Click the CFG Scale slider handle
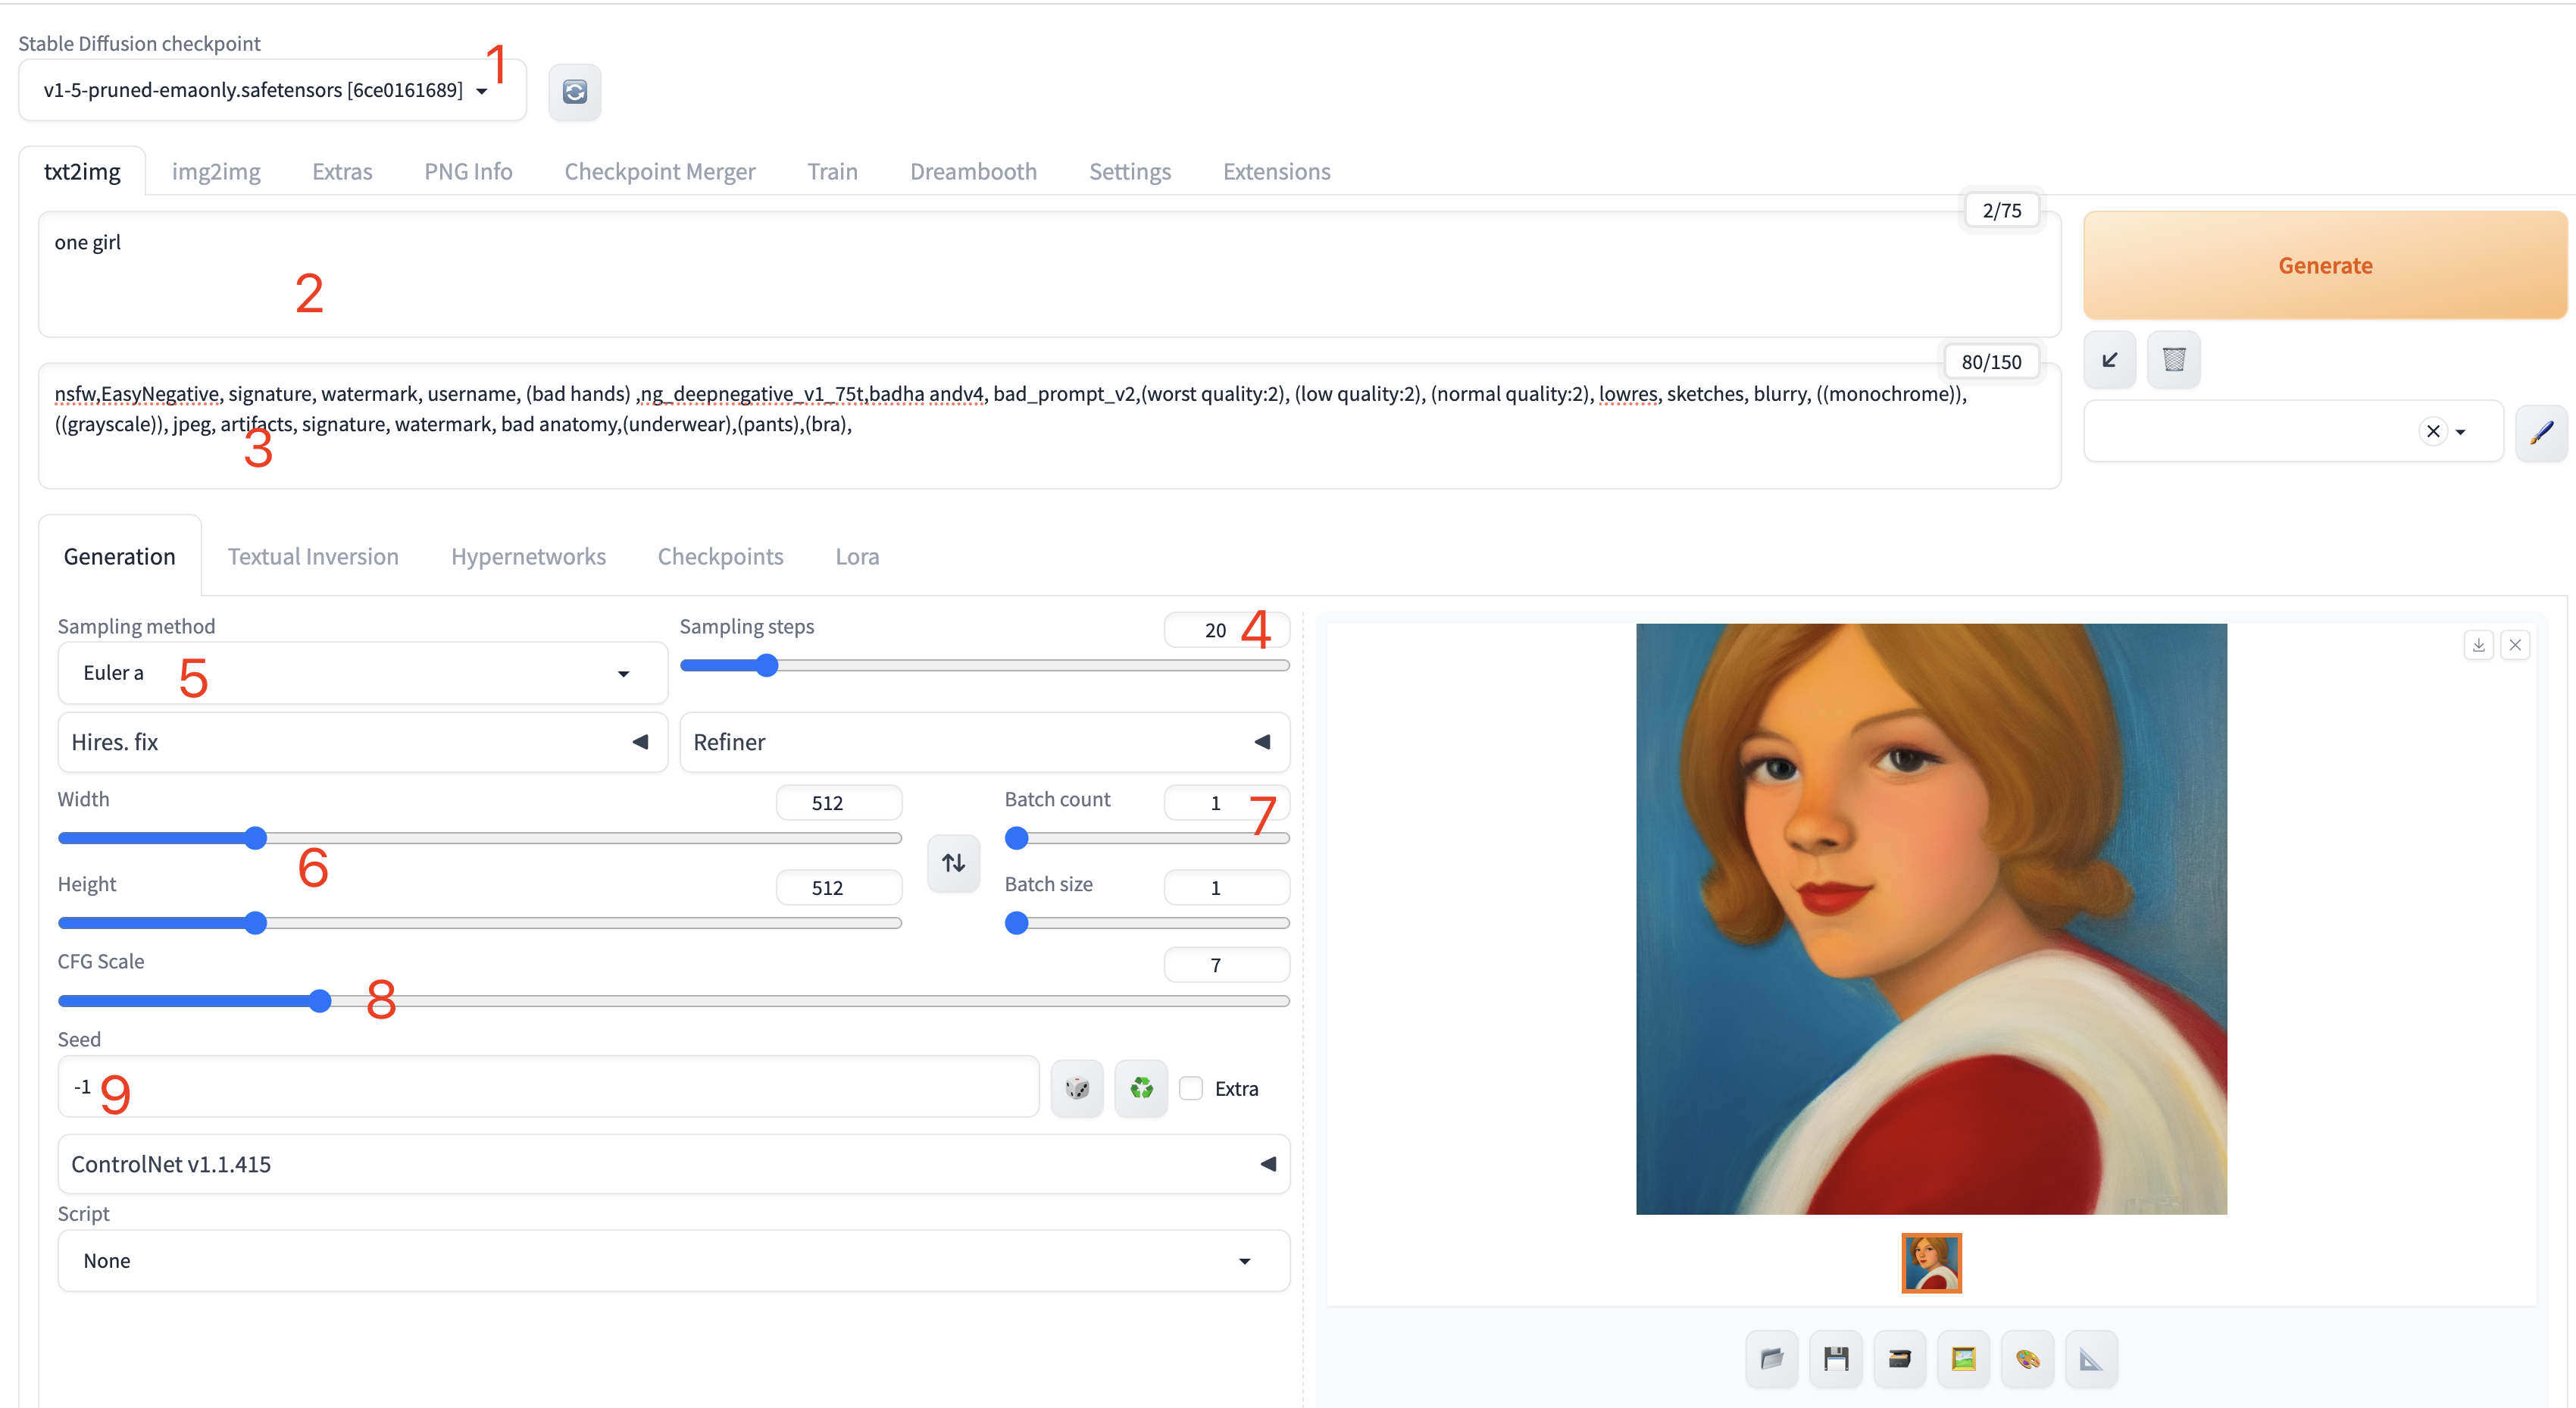The width and height of the screenshot is (2576, 1408). [x=320, y=1001]
